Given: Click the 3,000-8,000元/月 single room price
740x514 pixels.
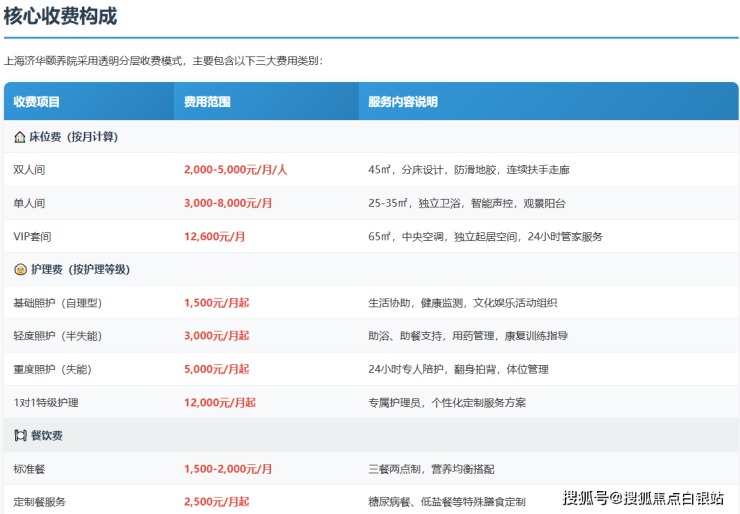Looking at the screenshot, I should click(x=228, y=204).
